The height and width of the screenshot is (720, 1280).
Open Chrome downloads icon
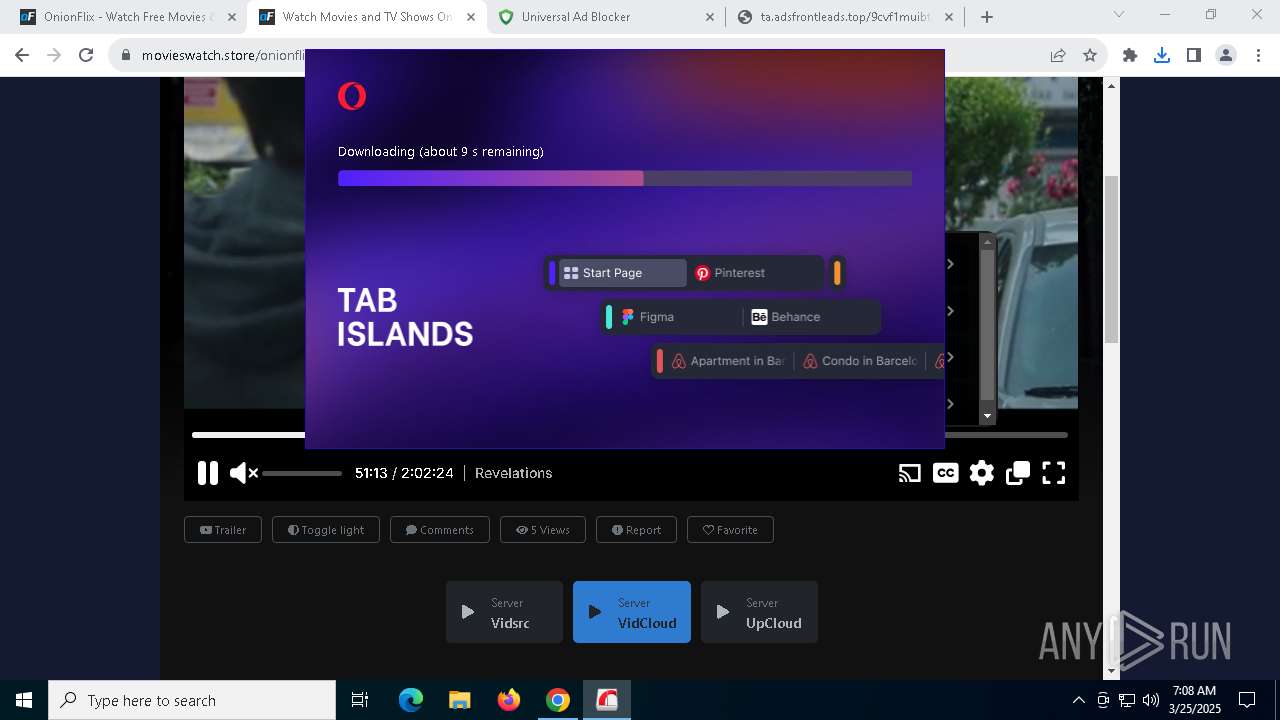click(x=1162, y=56)
